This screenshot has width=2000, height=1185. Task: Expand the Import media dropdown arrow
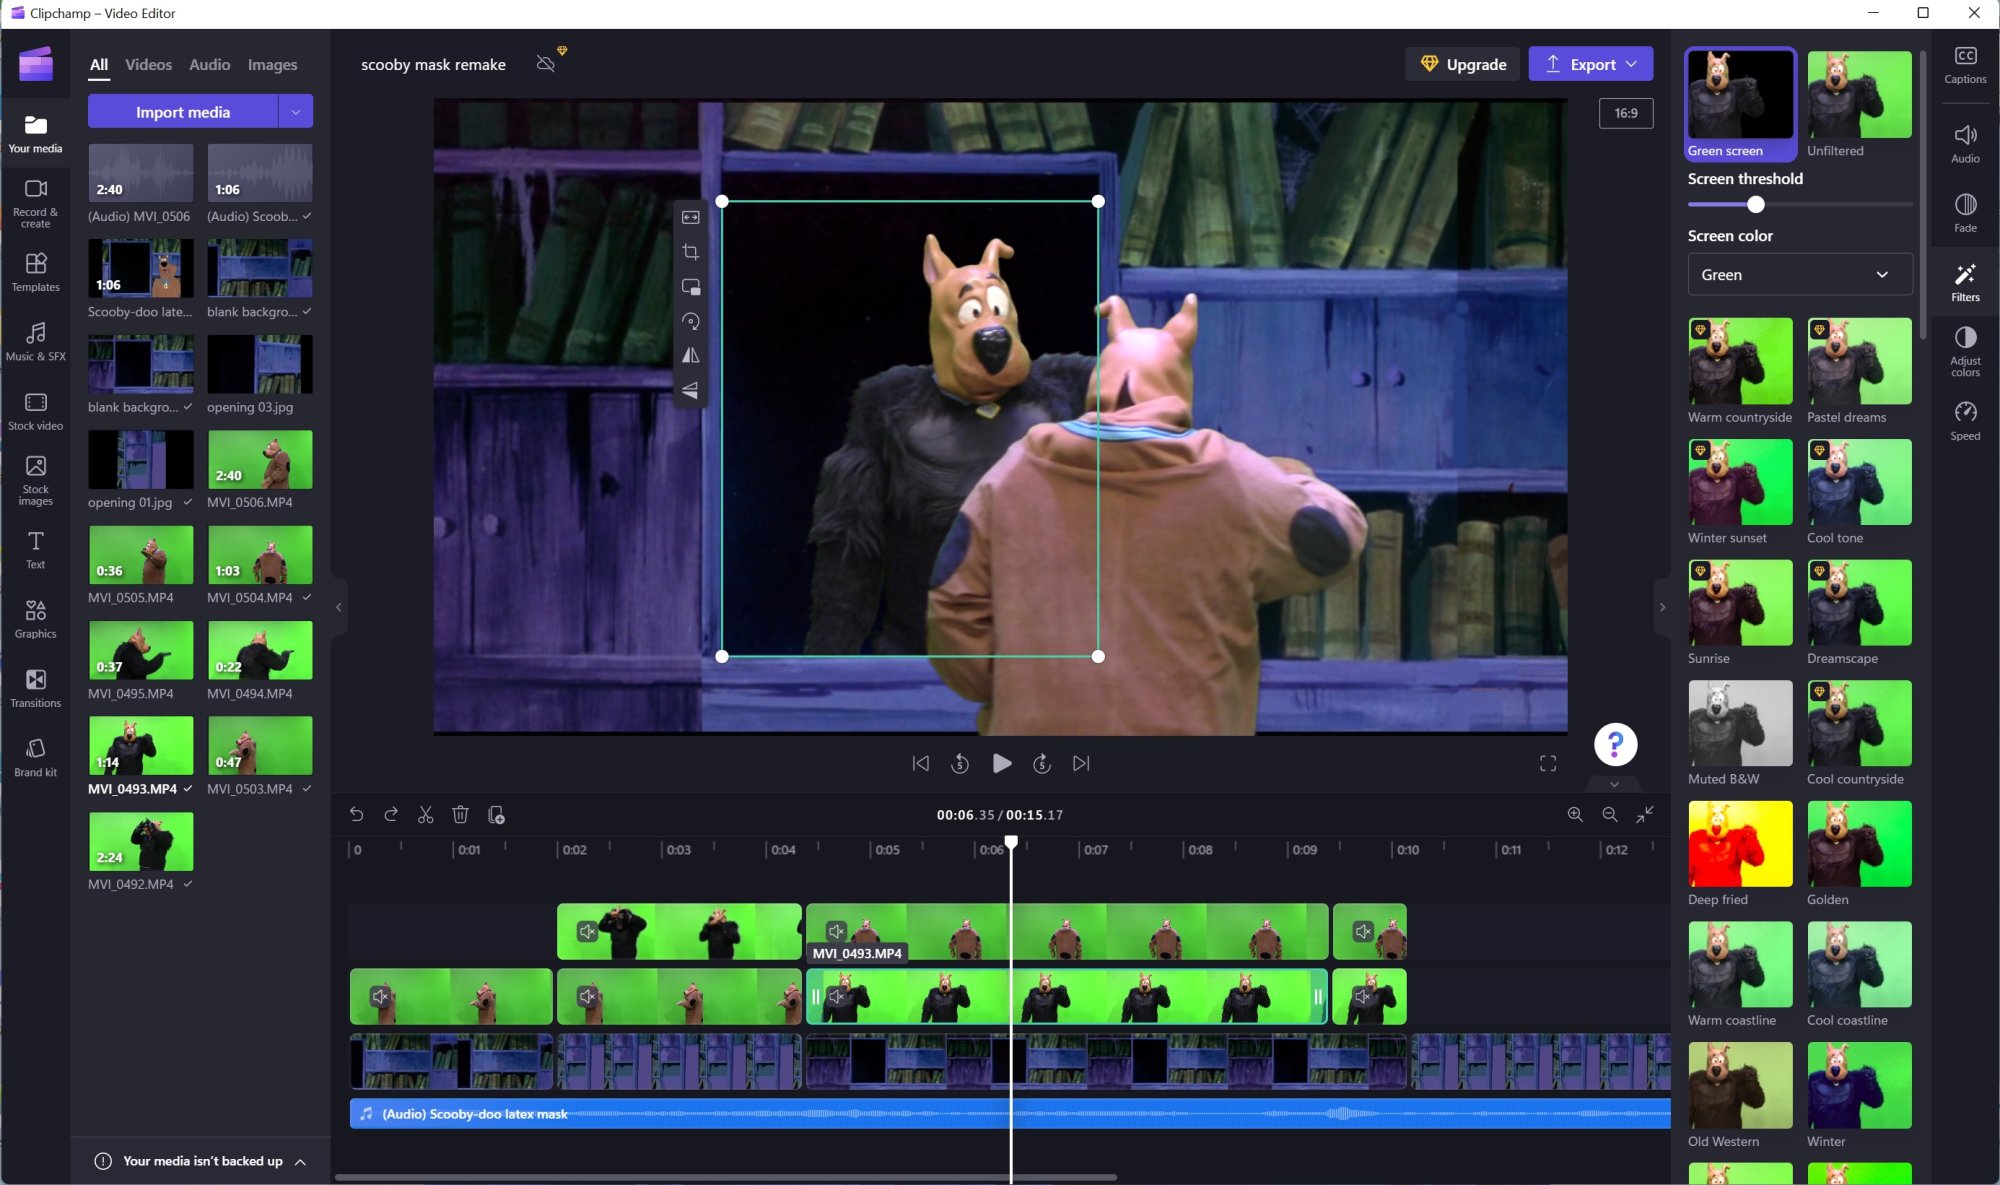point(295,111)
